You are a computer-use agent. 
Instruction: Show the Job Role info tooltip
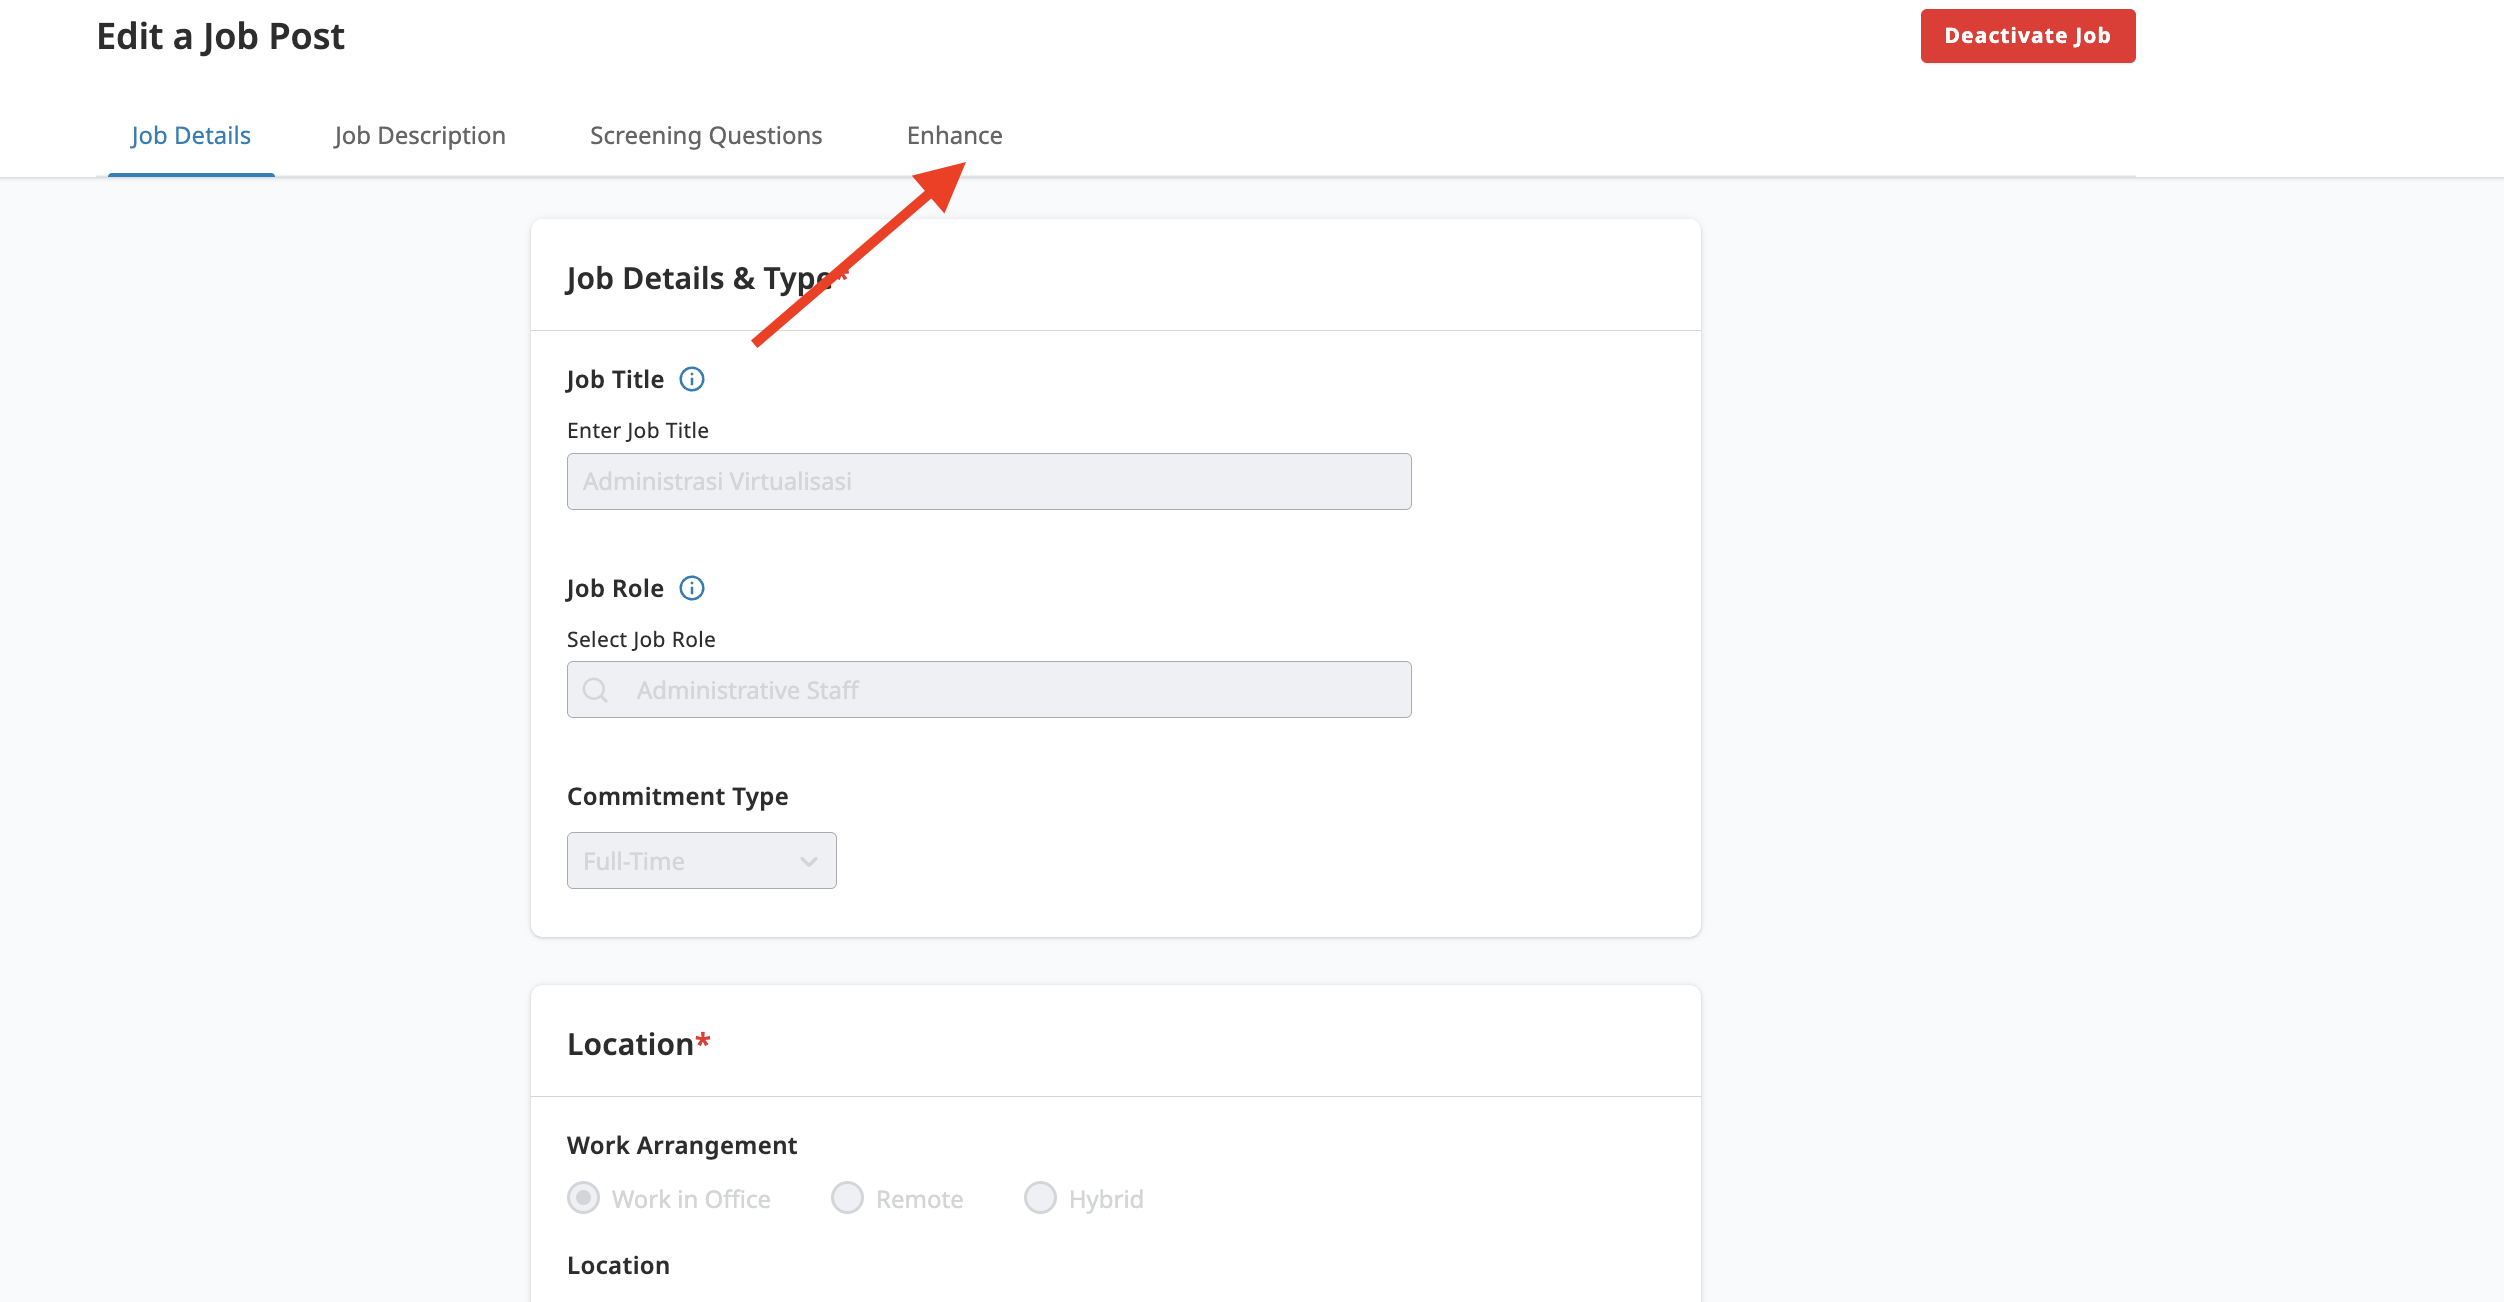pyautogui.click(x=693, y=588)
